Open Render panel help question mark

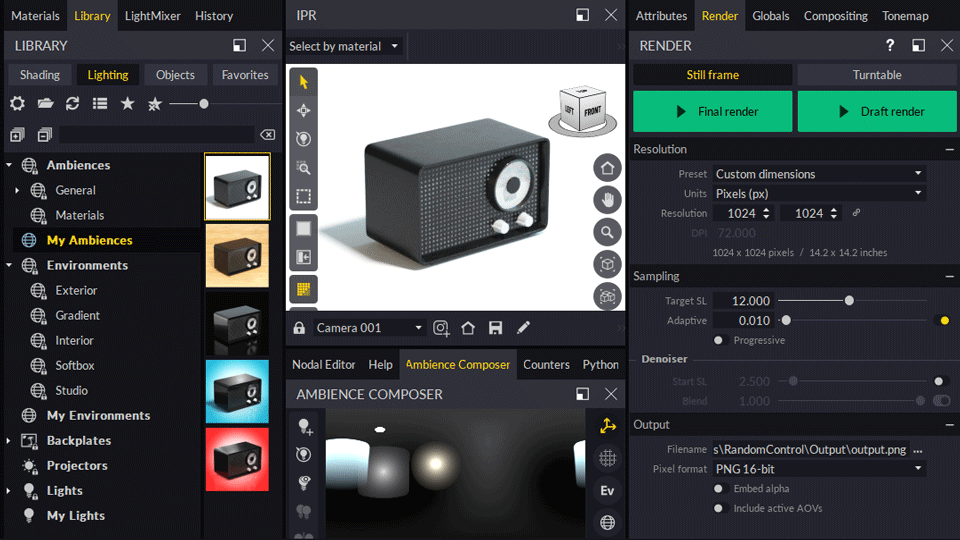890,45
